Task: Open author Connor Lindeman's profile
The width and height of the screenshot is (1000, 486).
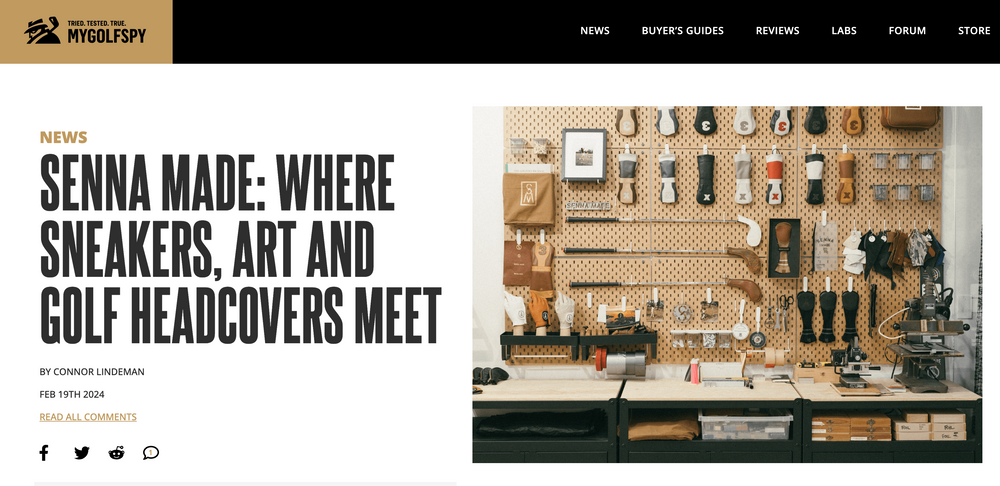Action: tap(92, 372)
